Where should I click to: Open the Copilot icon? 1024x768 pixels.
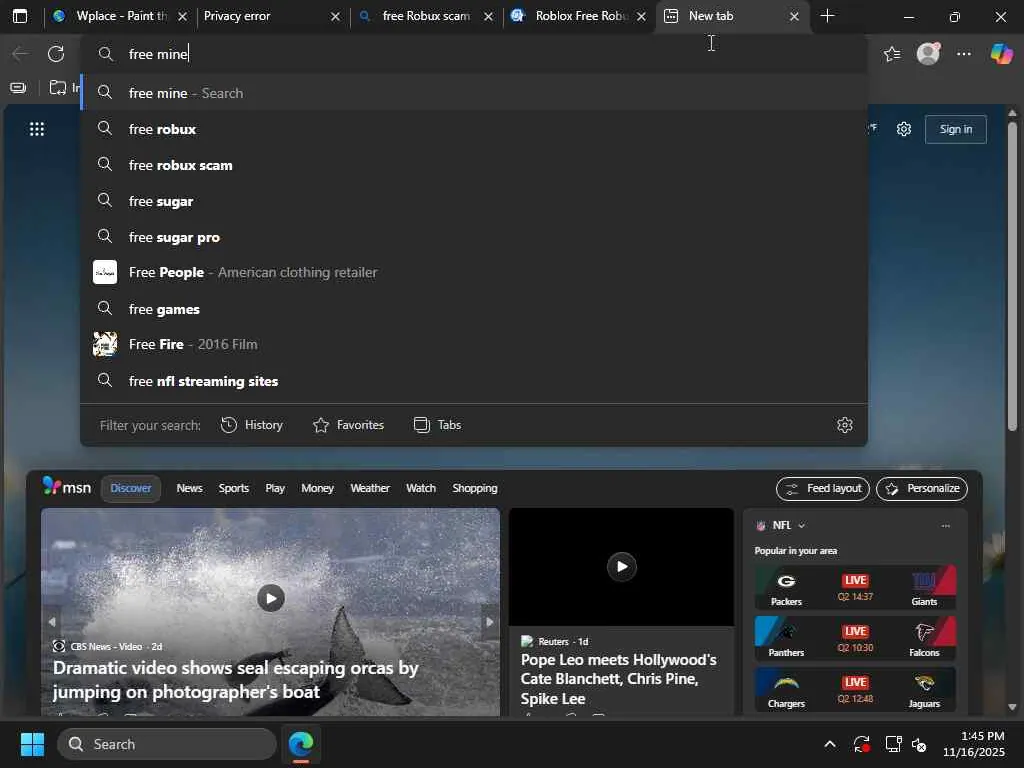[1001, 54]
